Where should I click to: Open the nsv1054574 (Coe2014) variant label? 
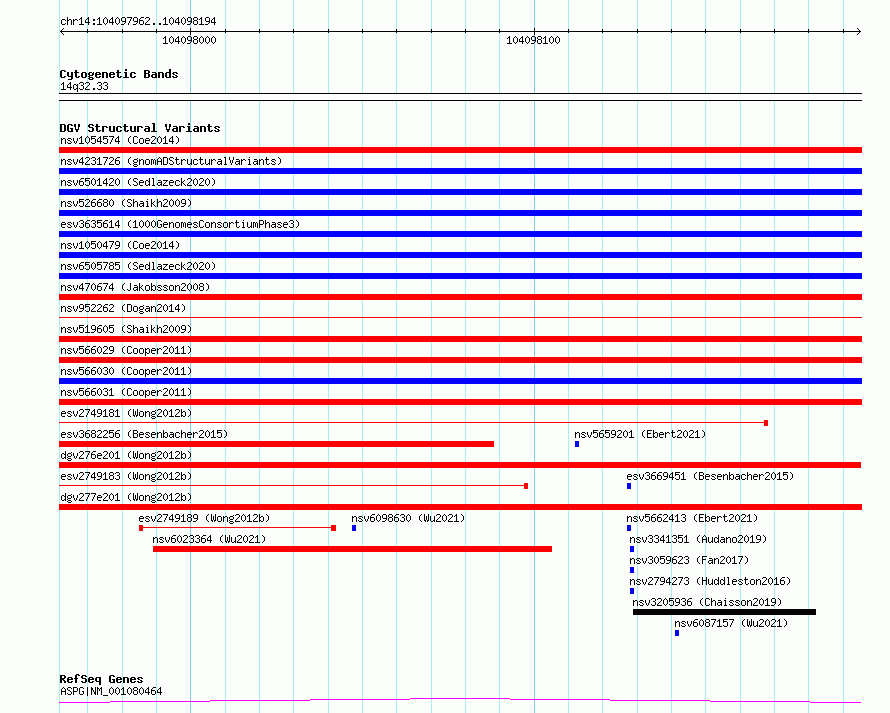coord(120,140)
